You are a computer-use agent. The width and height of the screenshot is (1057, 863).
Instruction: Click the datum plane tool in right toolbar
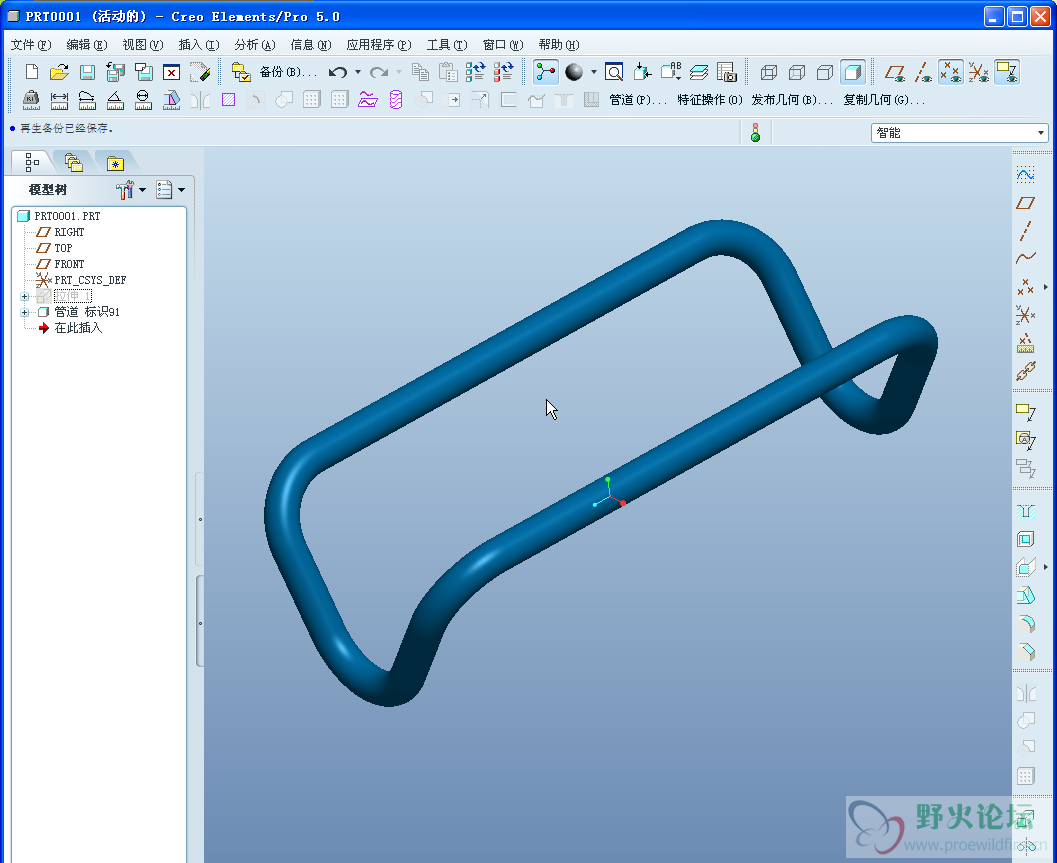(x=1025, y=203)
